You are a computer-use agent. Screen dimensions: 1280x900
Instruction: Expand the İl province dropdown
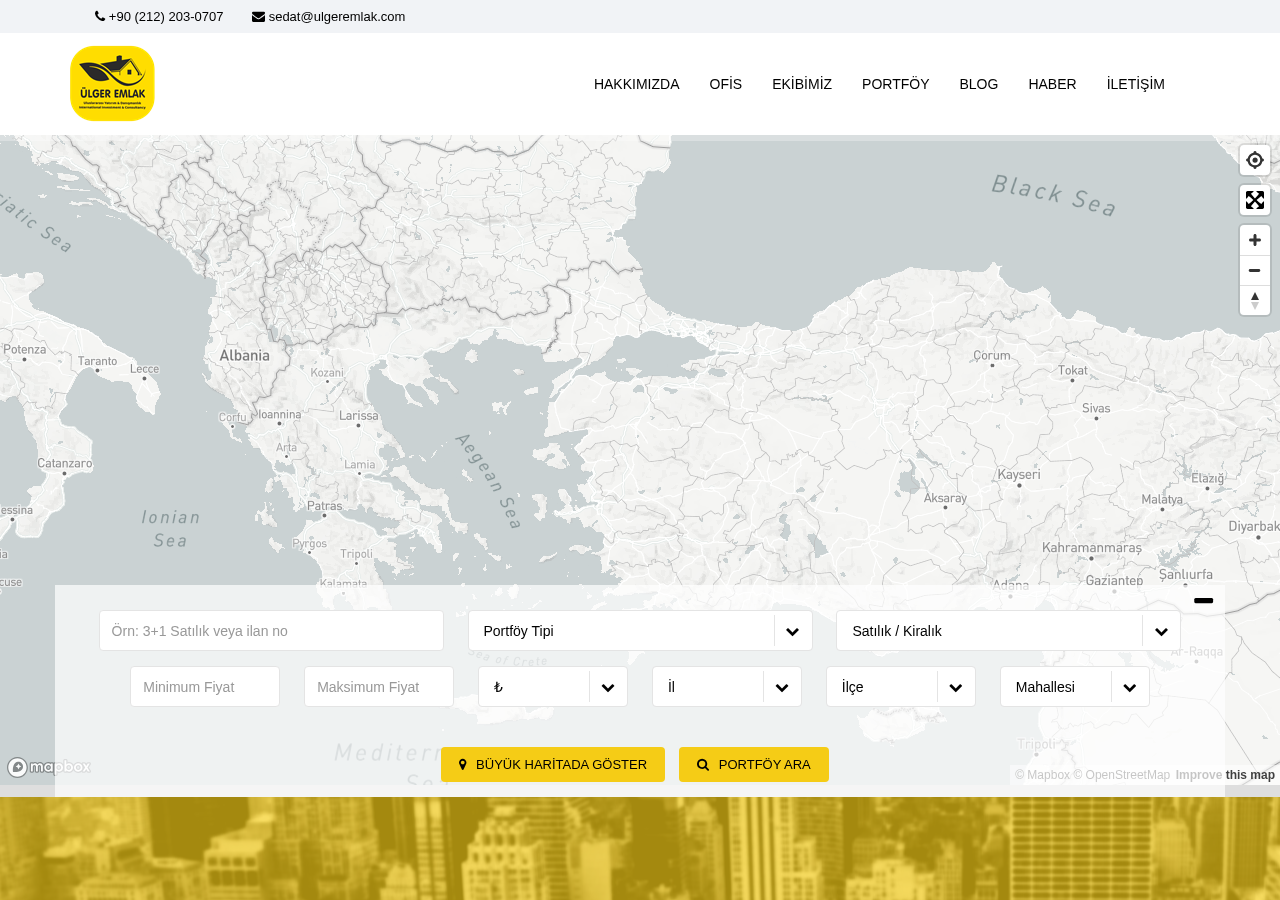pos(727,687)
